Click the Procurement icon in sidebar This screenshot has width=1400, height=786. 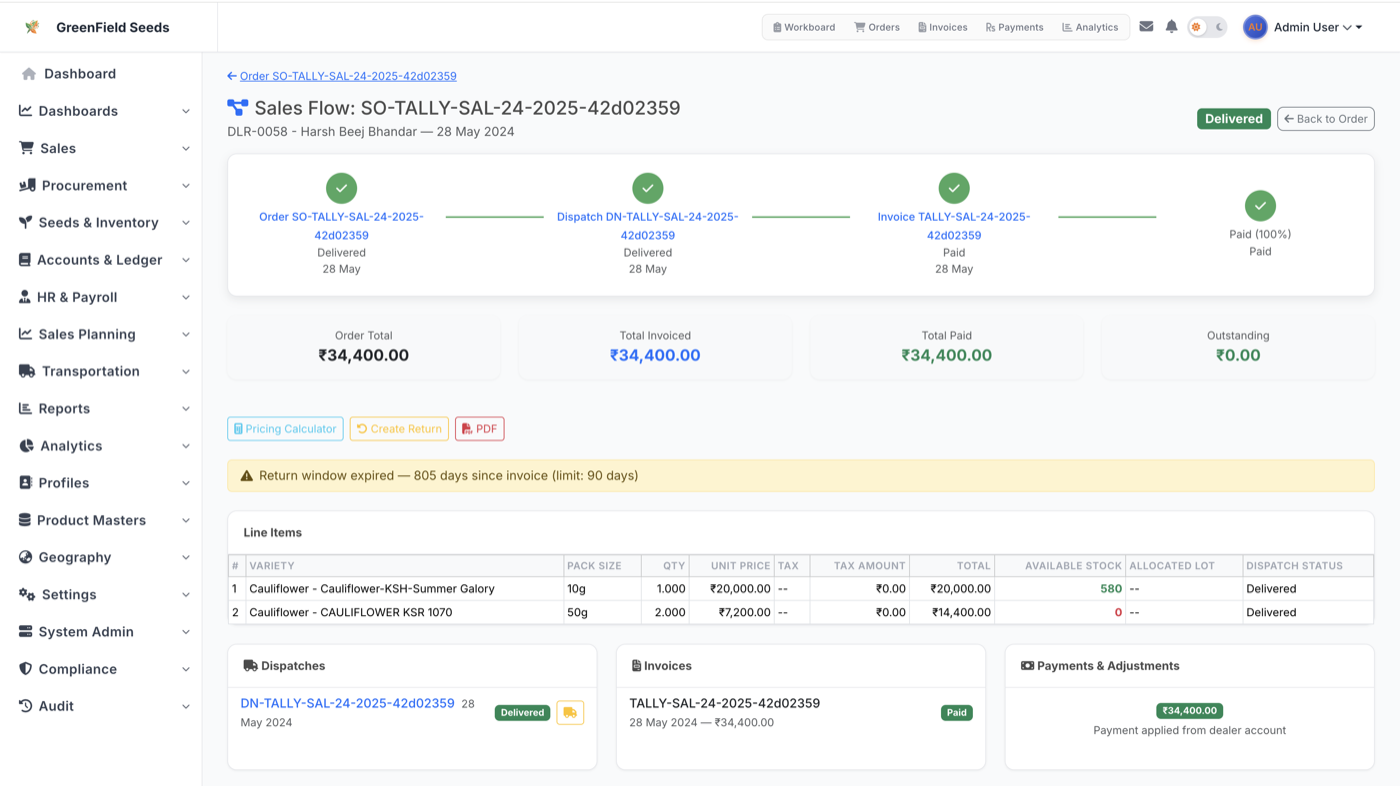tap(28, 185)
